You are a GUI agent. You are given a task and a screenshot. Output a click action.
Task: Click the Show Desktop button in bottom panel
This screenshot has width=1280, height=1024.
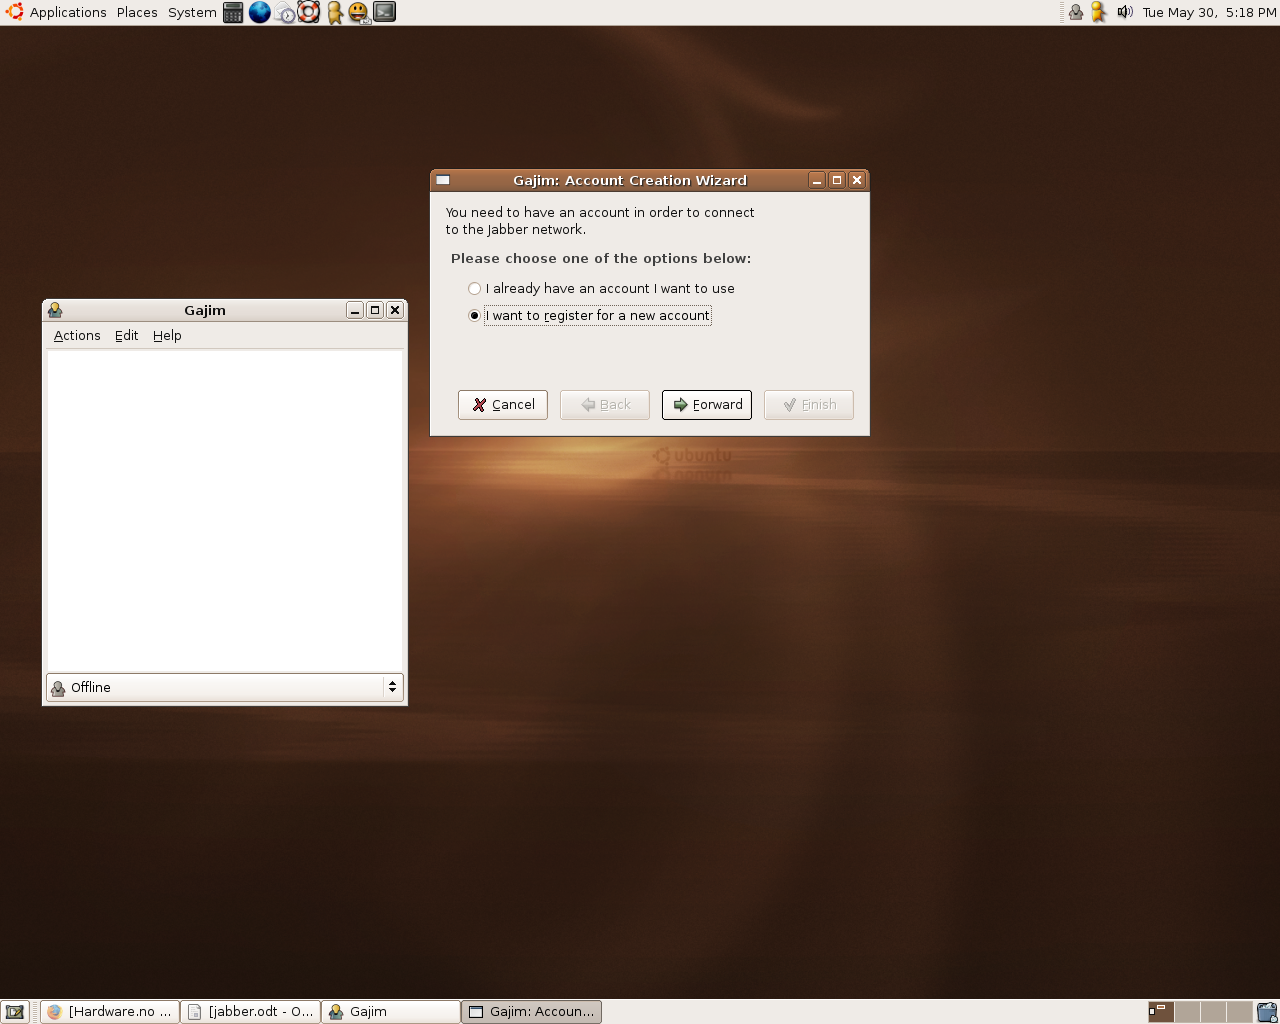(14, 1012)
